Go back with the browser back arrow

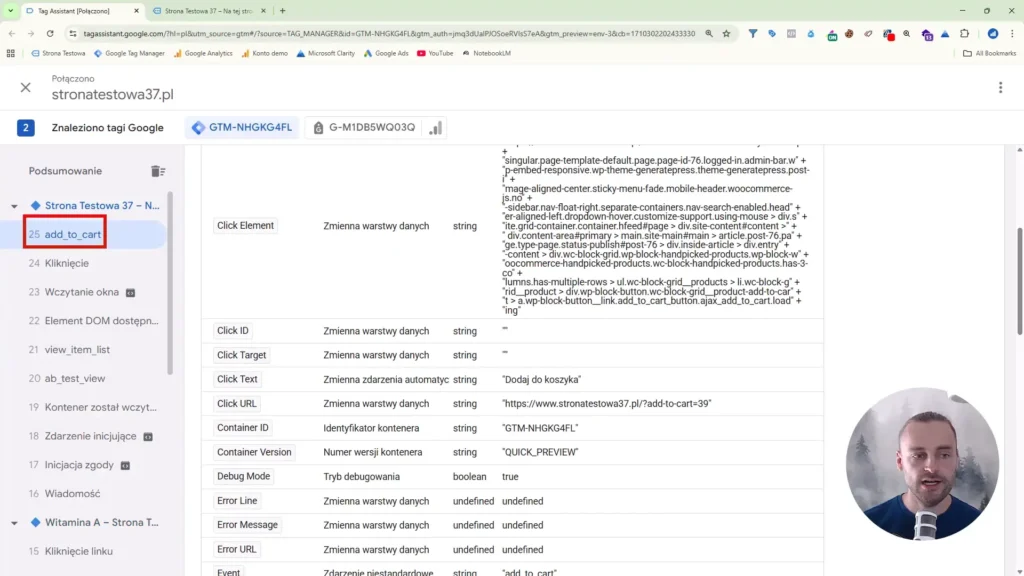(12, 33)
